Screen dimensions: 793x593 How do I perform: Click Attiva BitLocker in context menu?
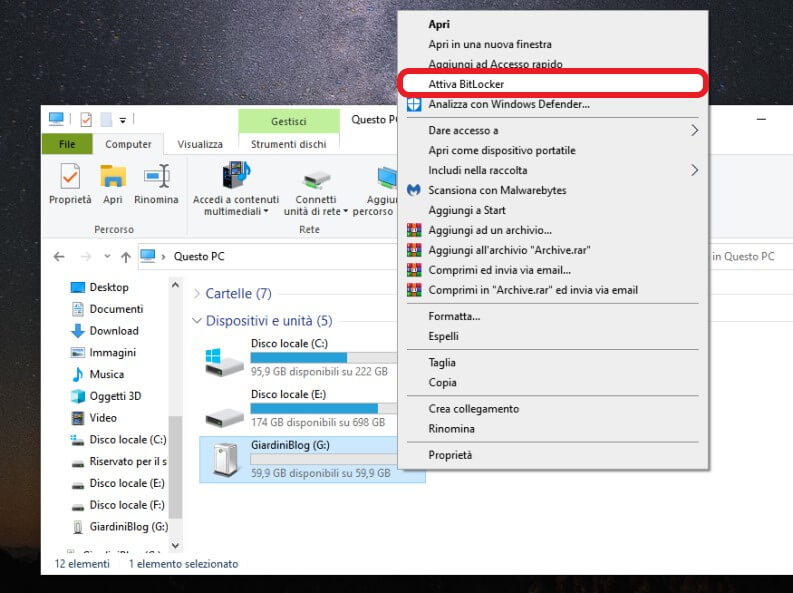pos(553,84)
